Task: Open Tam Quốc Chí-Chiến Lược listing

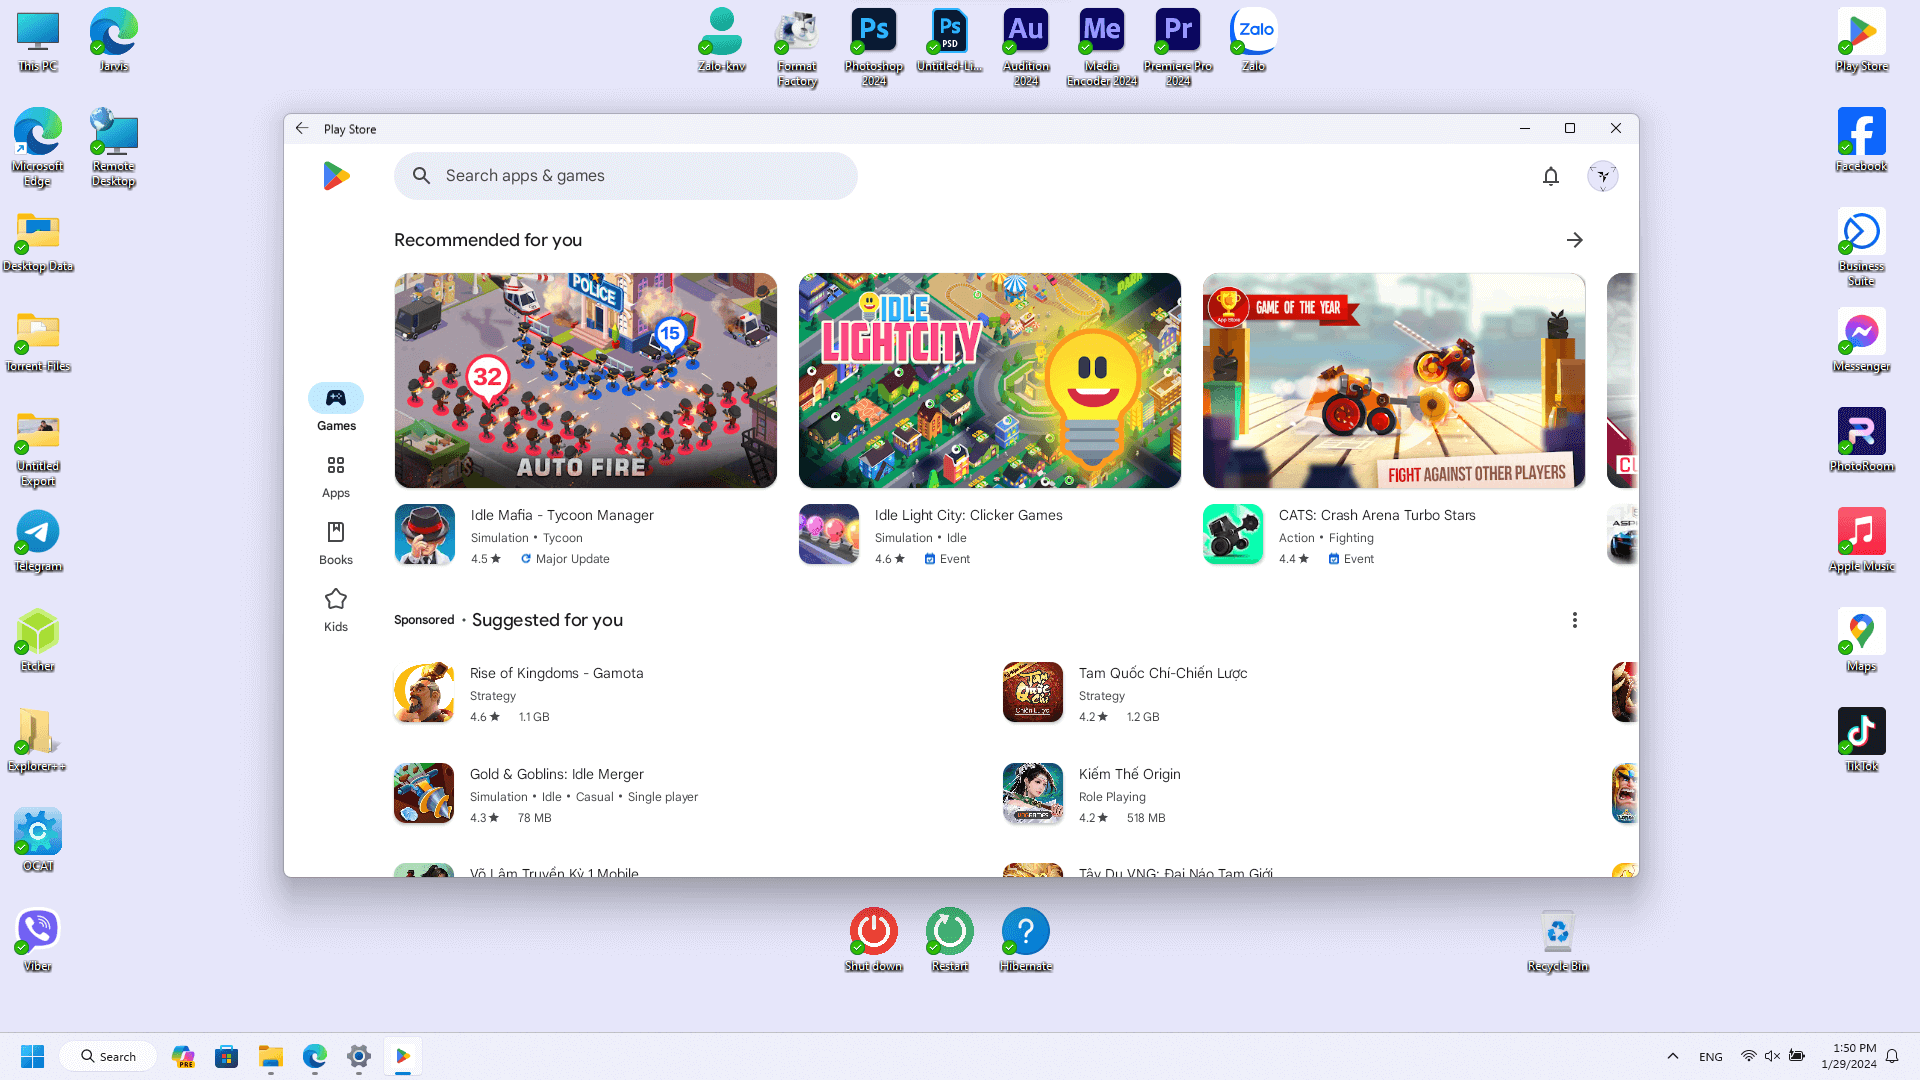Action: [x=1163, y=673]
